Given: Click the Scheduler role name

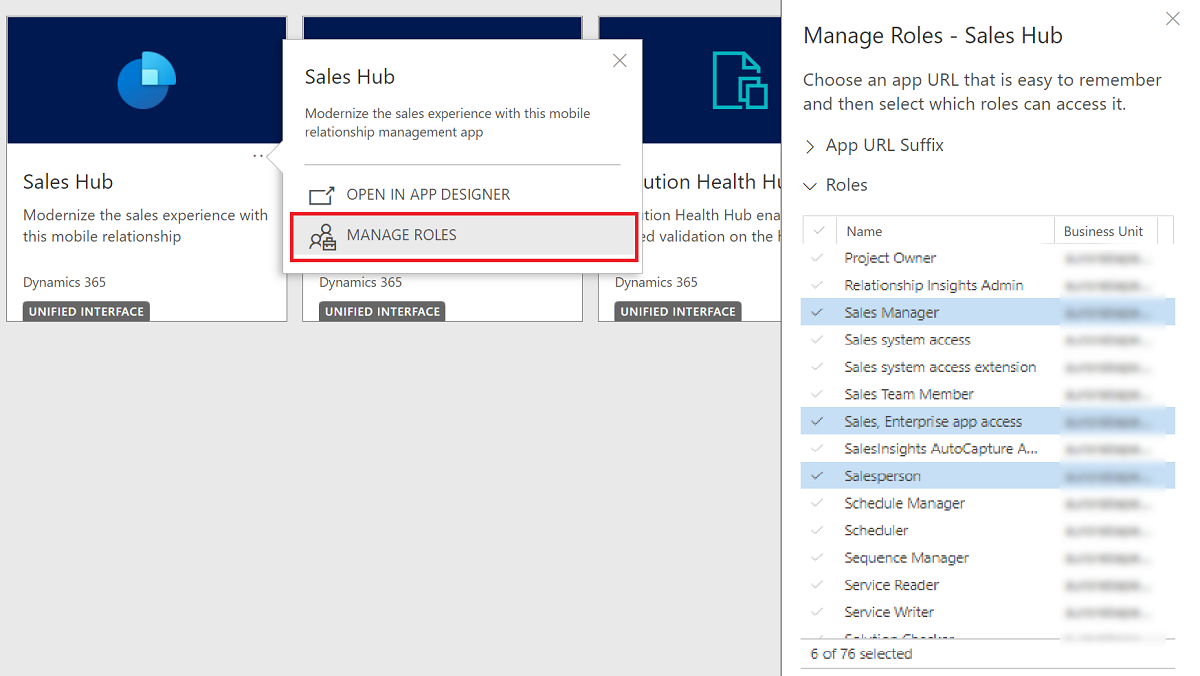Looking at the screenshot, I should click(876, 530).
